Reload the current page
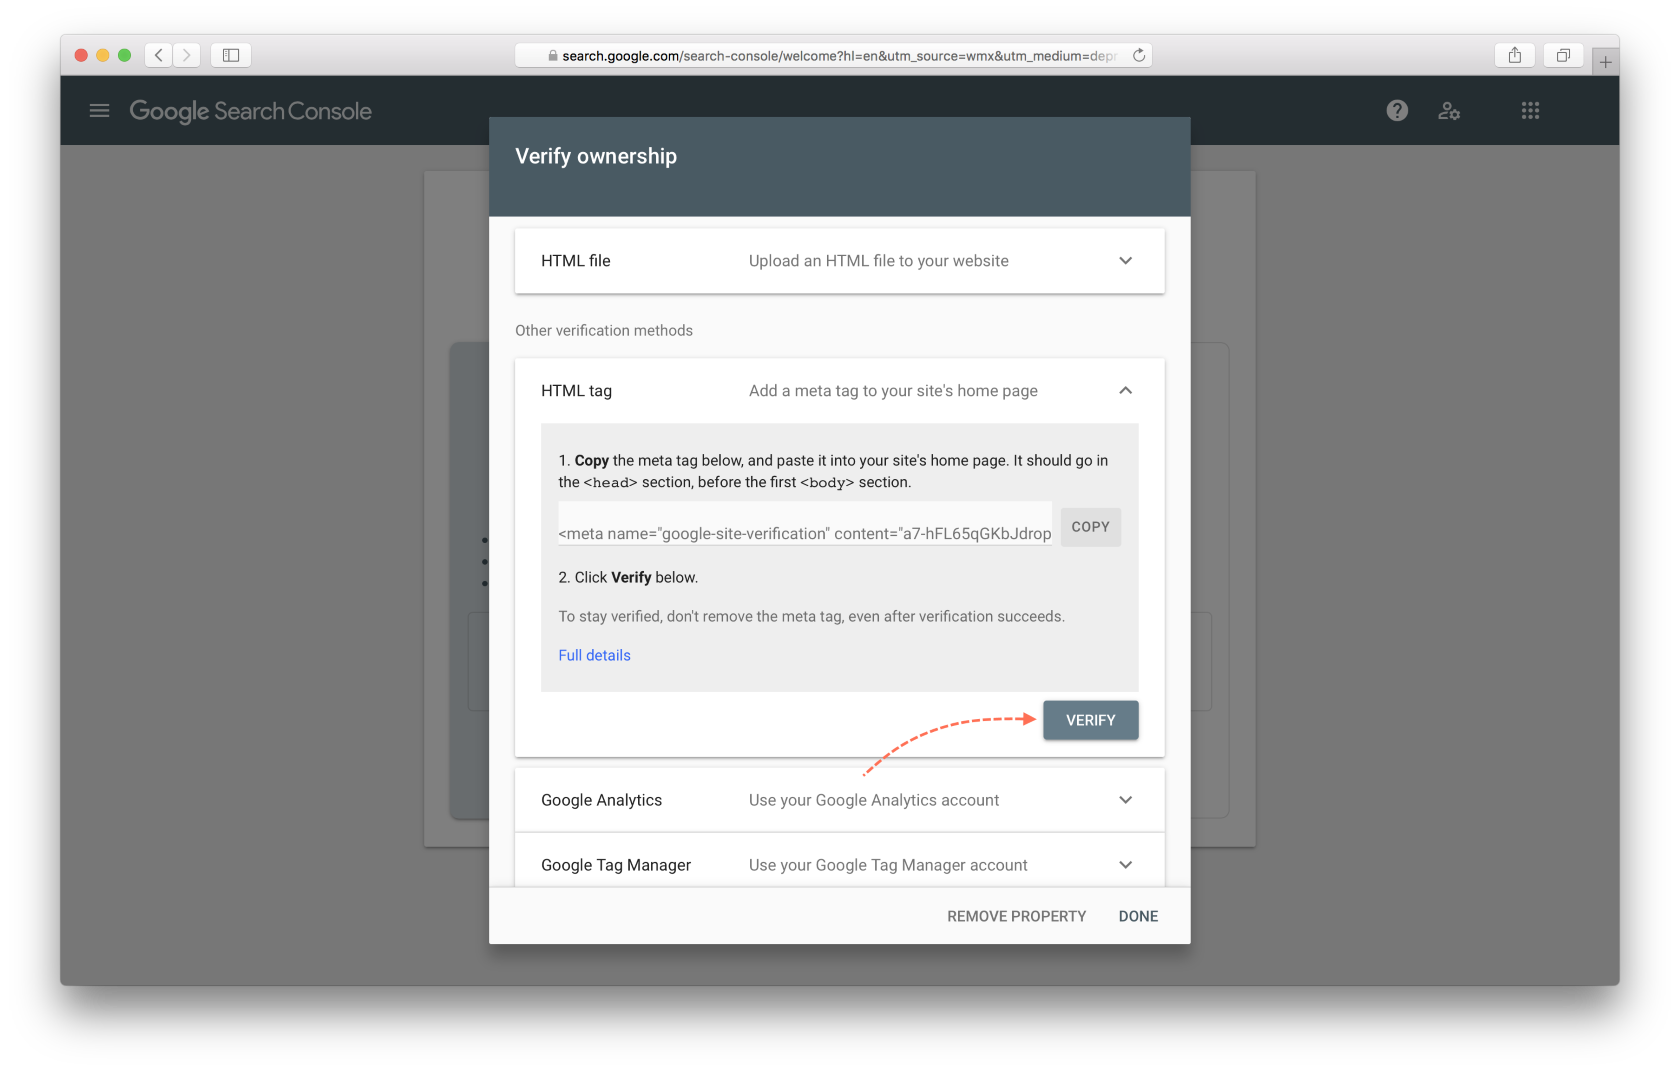The height and width of the screenshot is (1072, 1680). click(x=1139, y=55)
